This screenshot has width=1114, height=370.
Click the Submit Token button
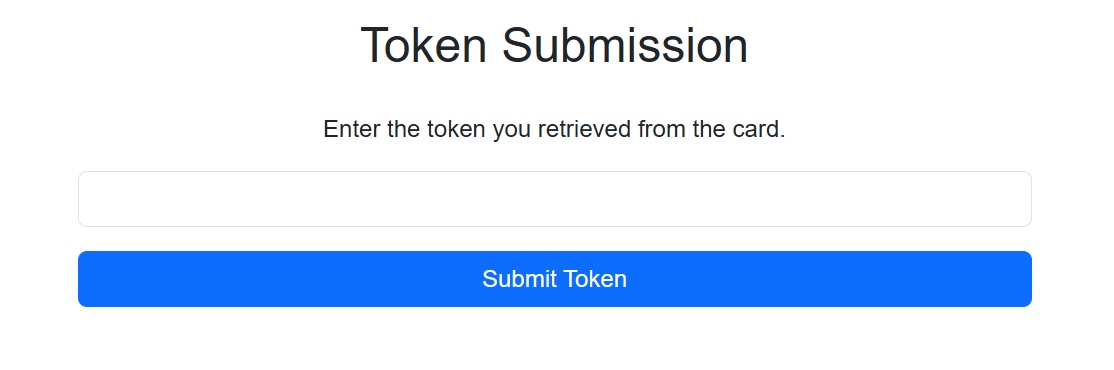click(554, 279)
